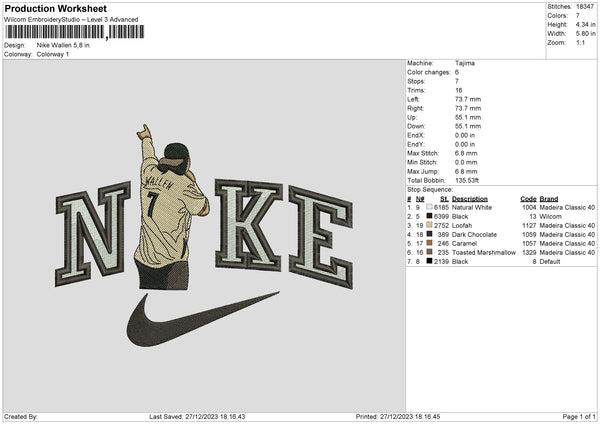Click the brand 'Default' in row 7

click(x=550, y=262)
